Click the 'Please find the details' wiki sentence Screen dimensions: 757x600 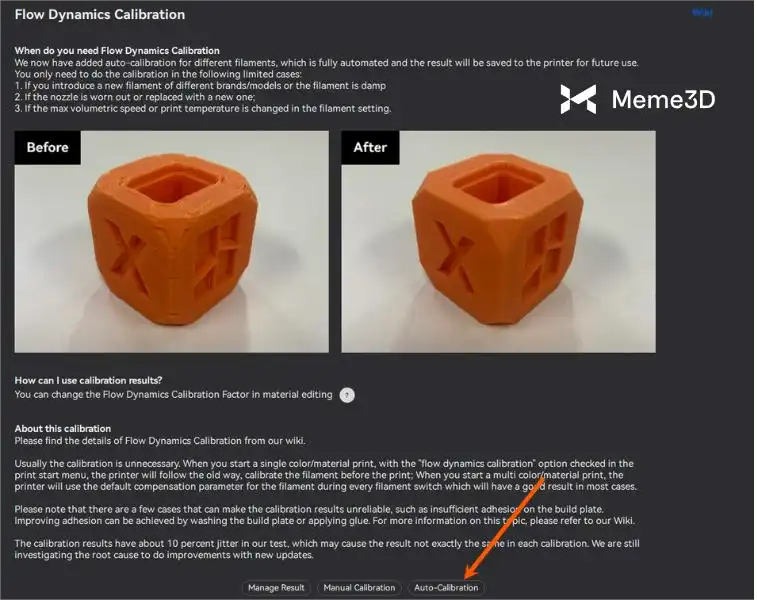160,440
